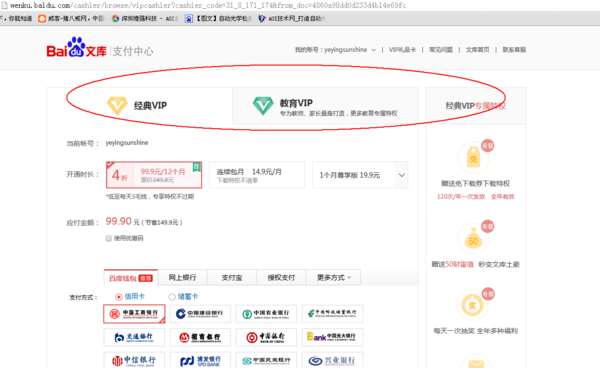Viewport: 600px width, 368px height.
Task: Choose the 中国光大银行 bank option
Action: (332, 337)
